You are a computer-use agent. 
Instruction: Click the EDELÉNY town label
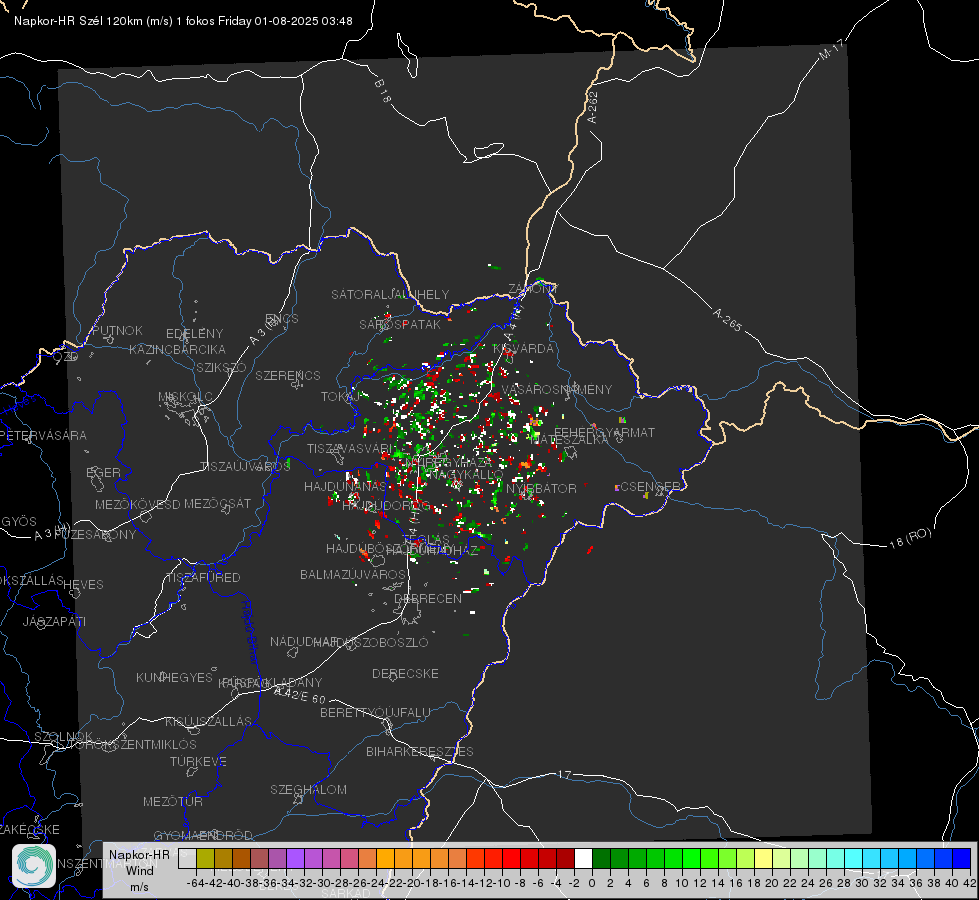(194, 333)
